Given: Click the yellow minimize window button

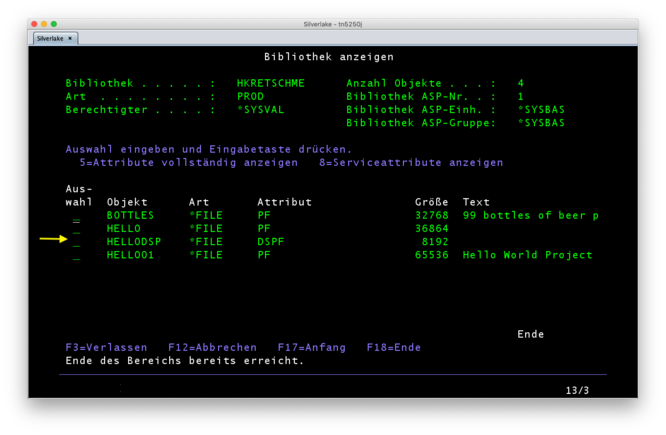Looking at the screenshot, I should coord(44,24).
